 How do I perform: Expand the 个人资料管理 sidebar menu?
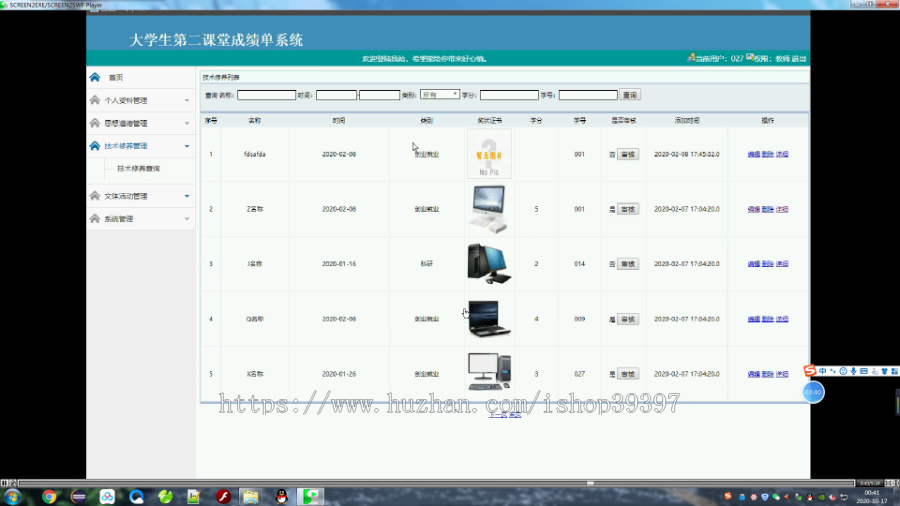pos(141,100)
